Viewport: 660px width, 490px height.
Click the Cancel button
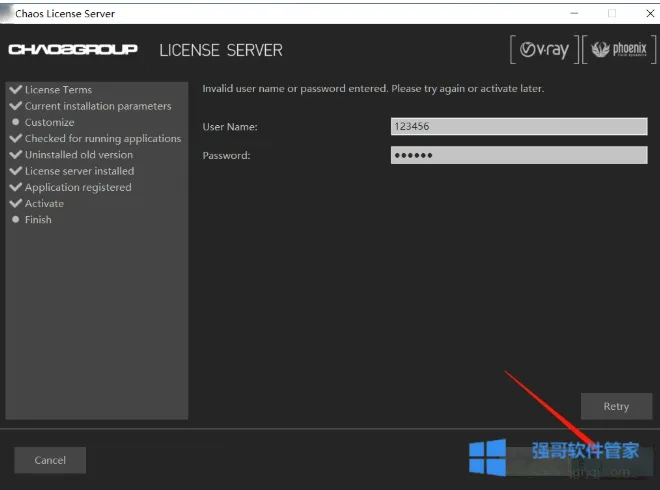50,460
